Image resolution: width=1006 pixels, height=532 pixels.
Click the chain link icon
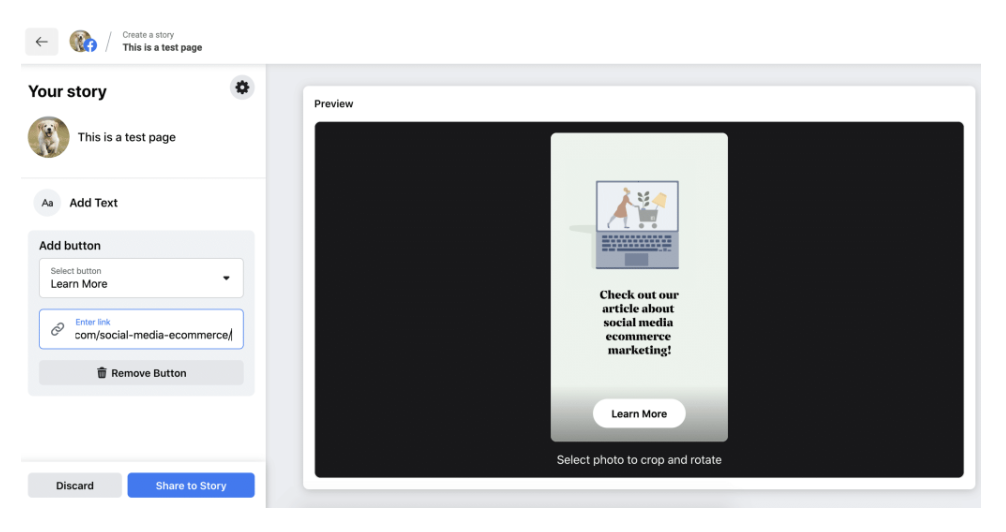(x=58, y=329)
